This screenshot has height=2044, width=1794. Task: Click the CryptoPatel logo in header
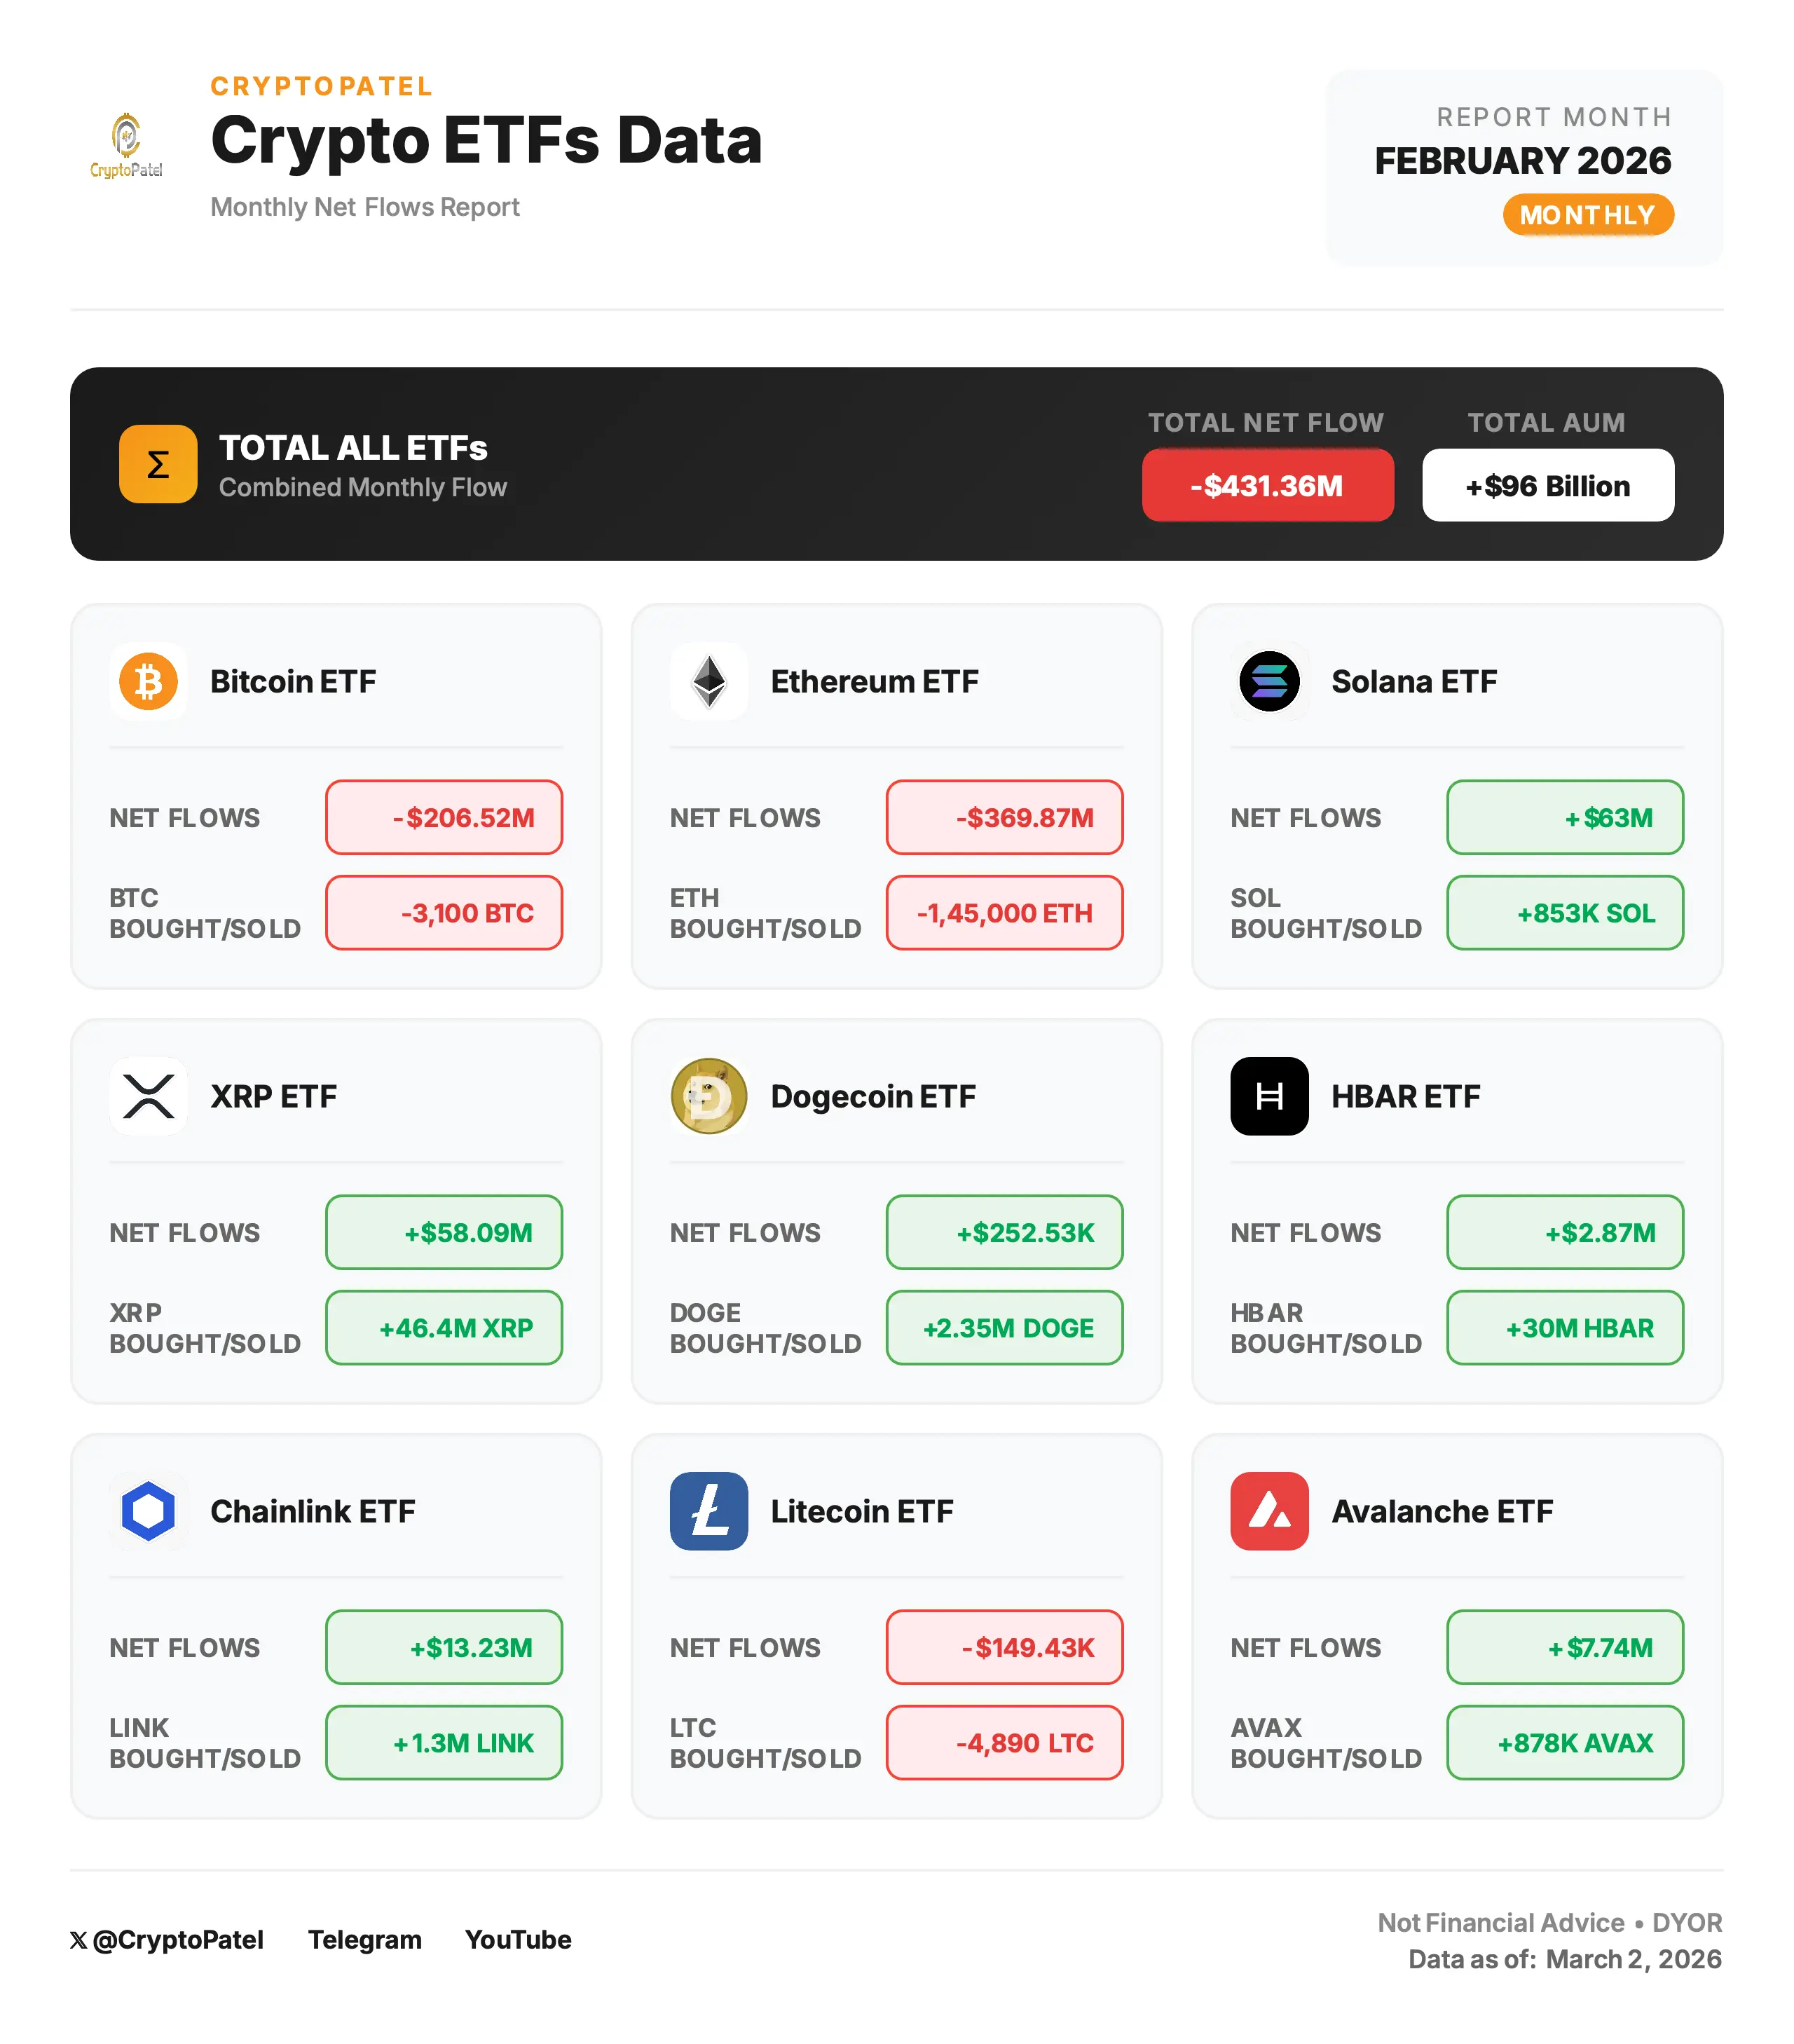pos(126,146)
